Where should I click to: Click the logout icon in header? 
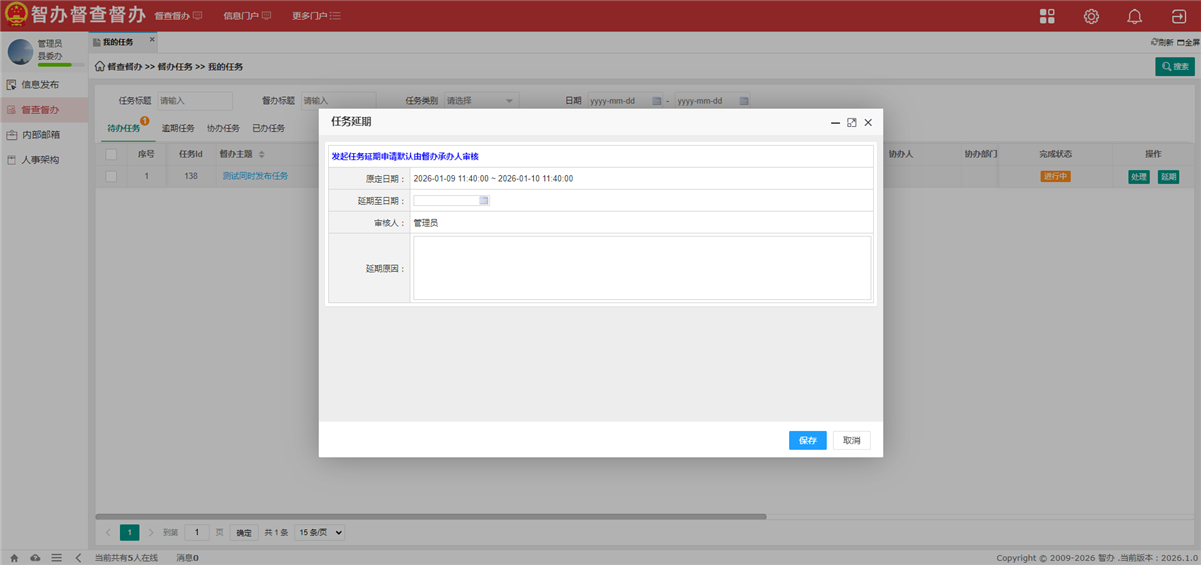pos(1178,16)
